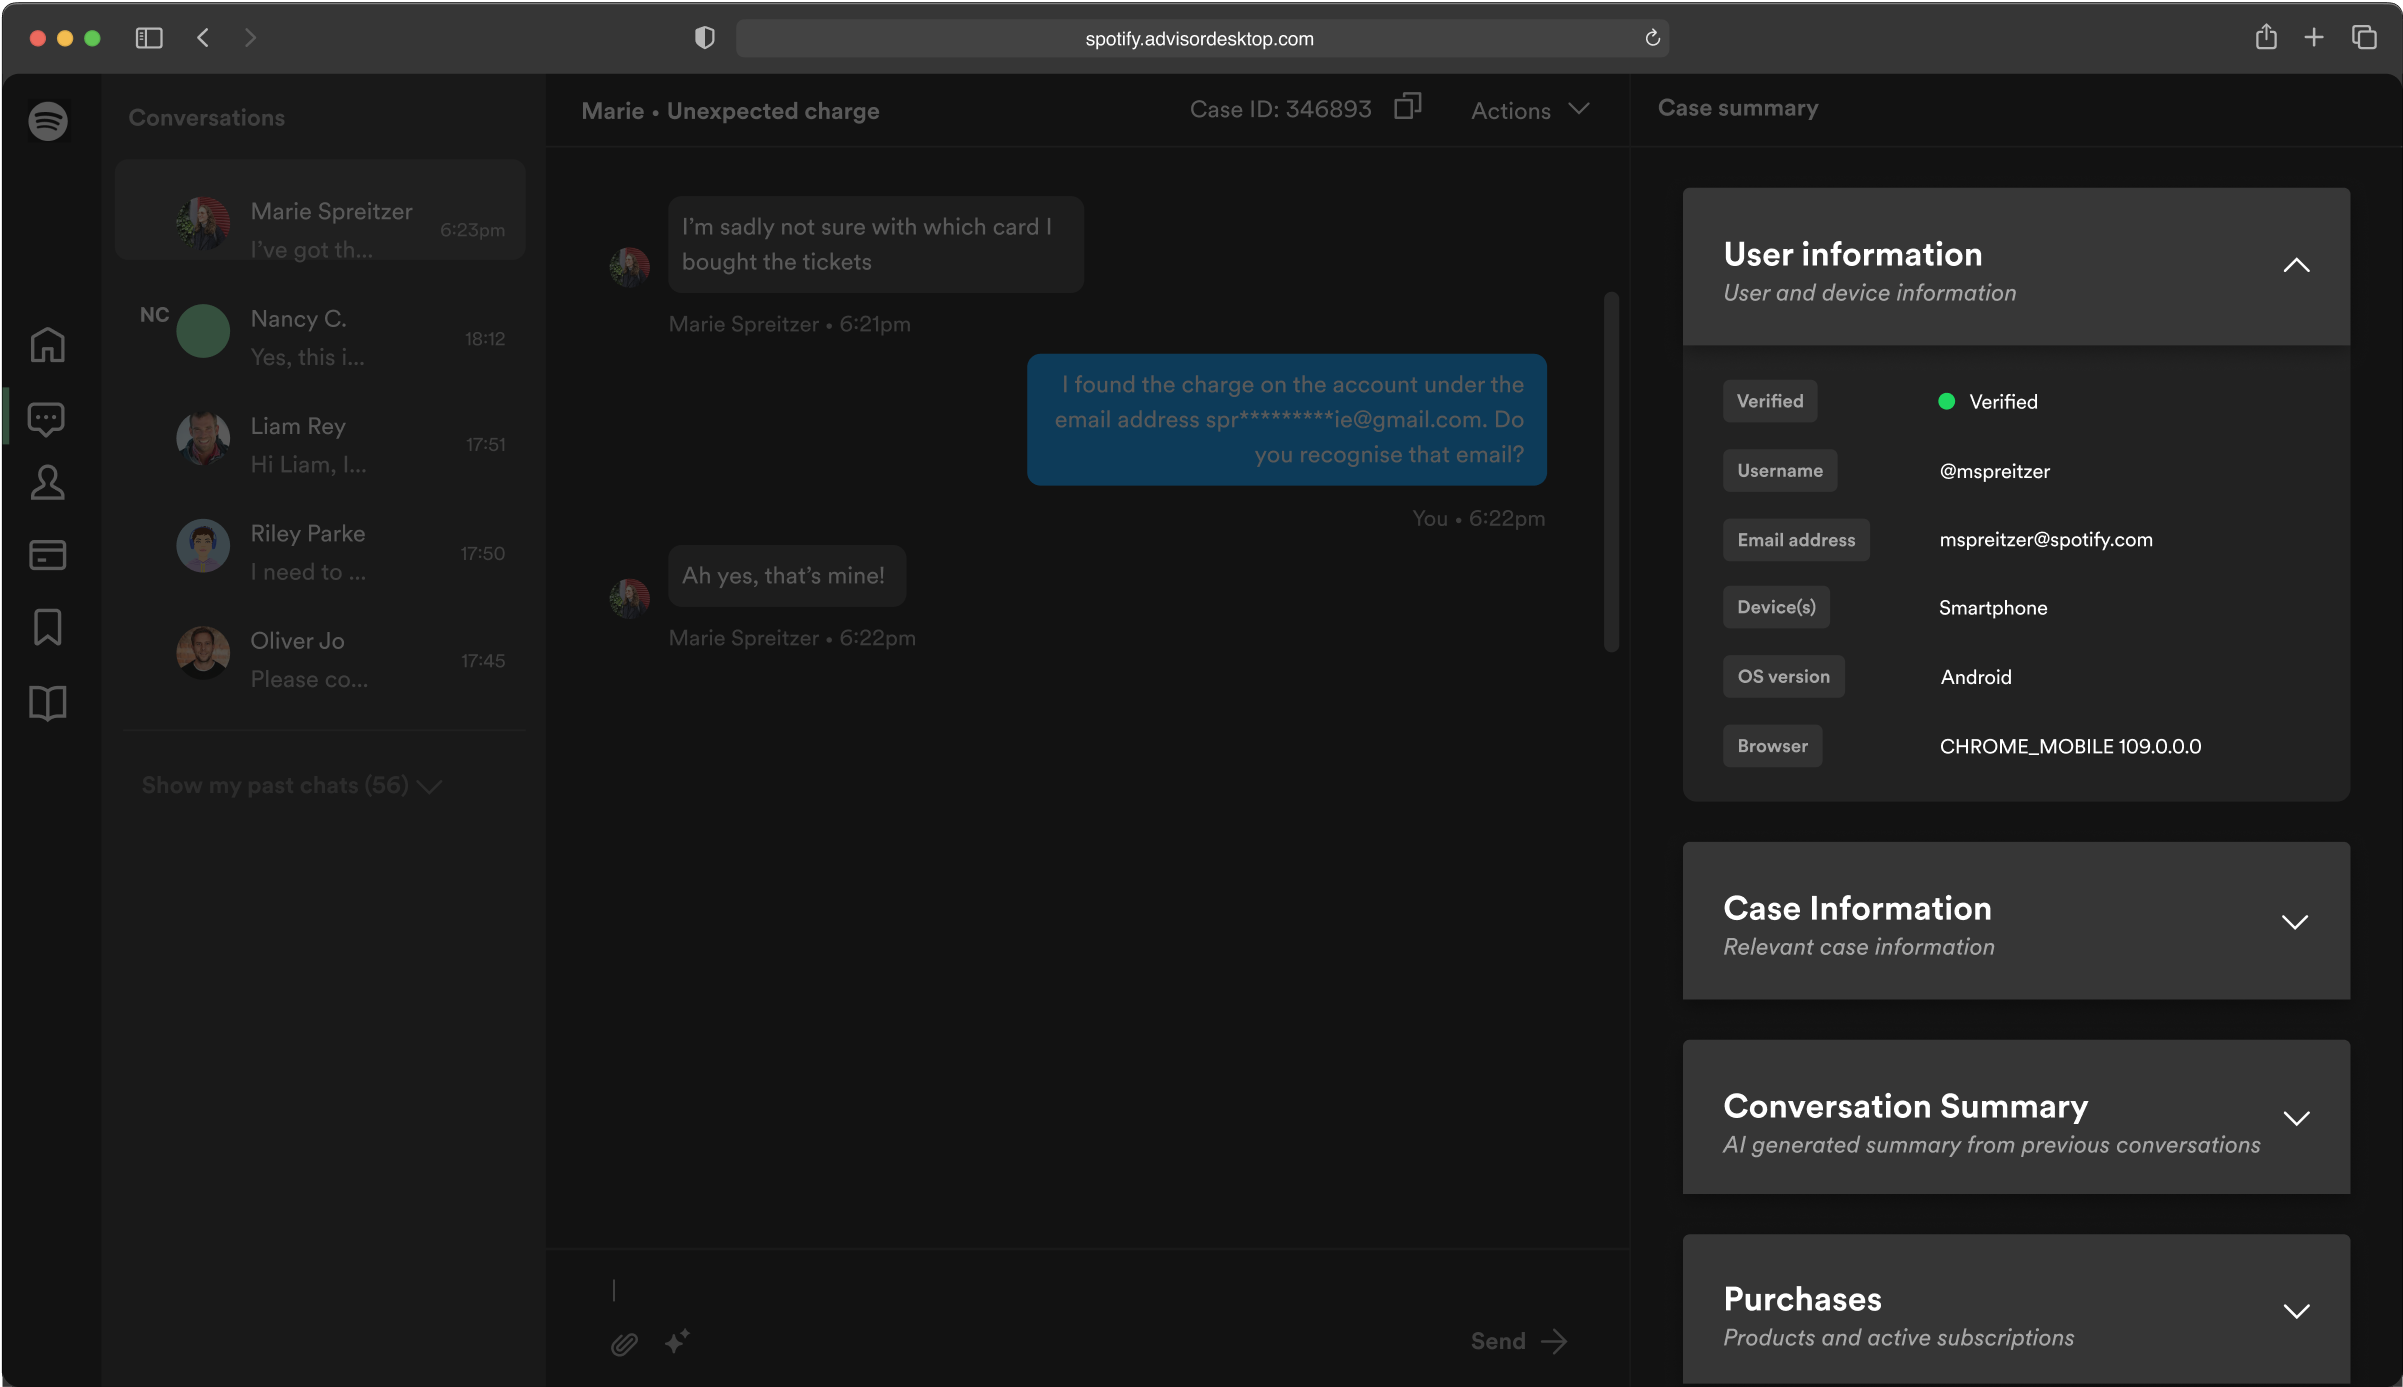Image resolution: width=2403 pixels, height=1387 pixels.
Task: Open the Conversations chat bubble icon
Action: (x=47, y=418)
